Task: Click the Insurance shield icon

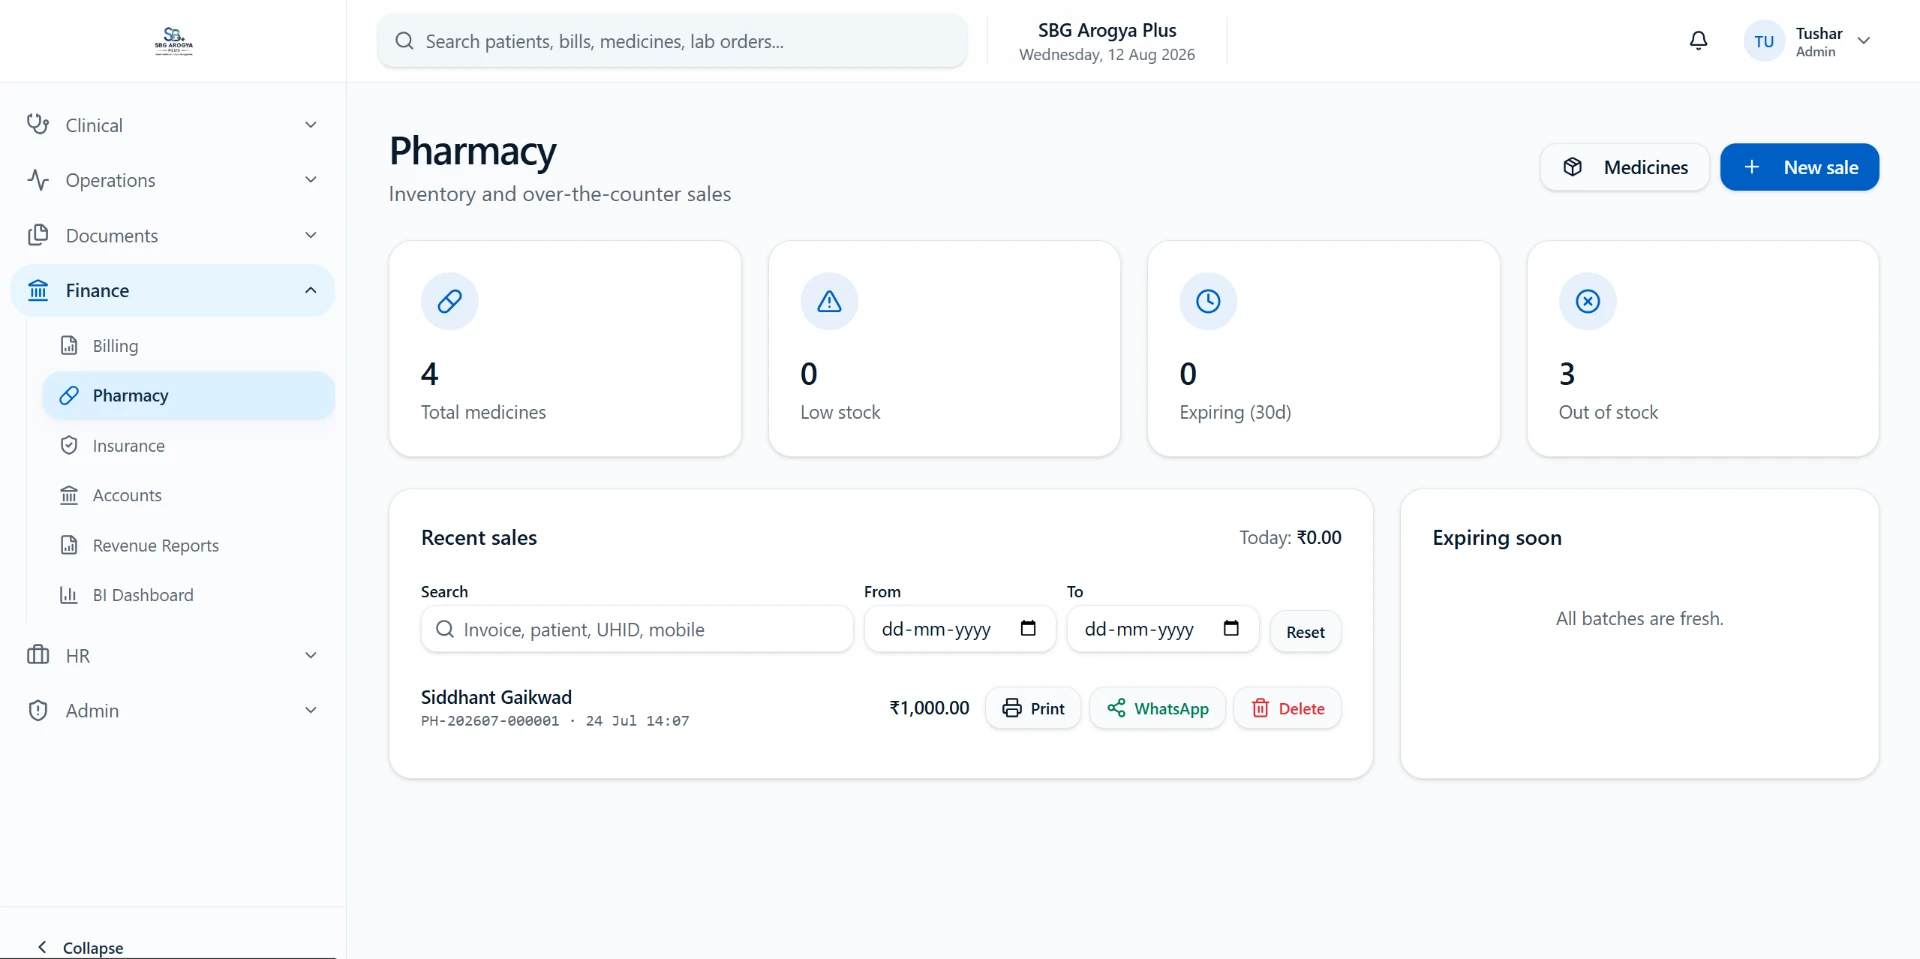Action: pyautogui.click(x=69, y=445)
